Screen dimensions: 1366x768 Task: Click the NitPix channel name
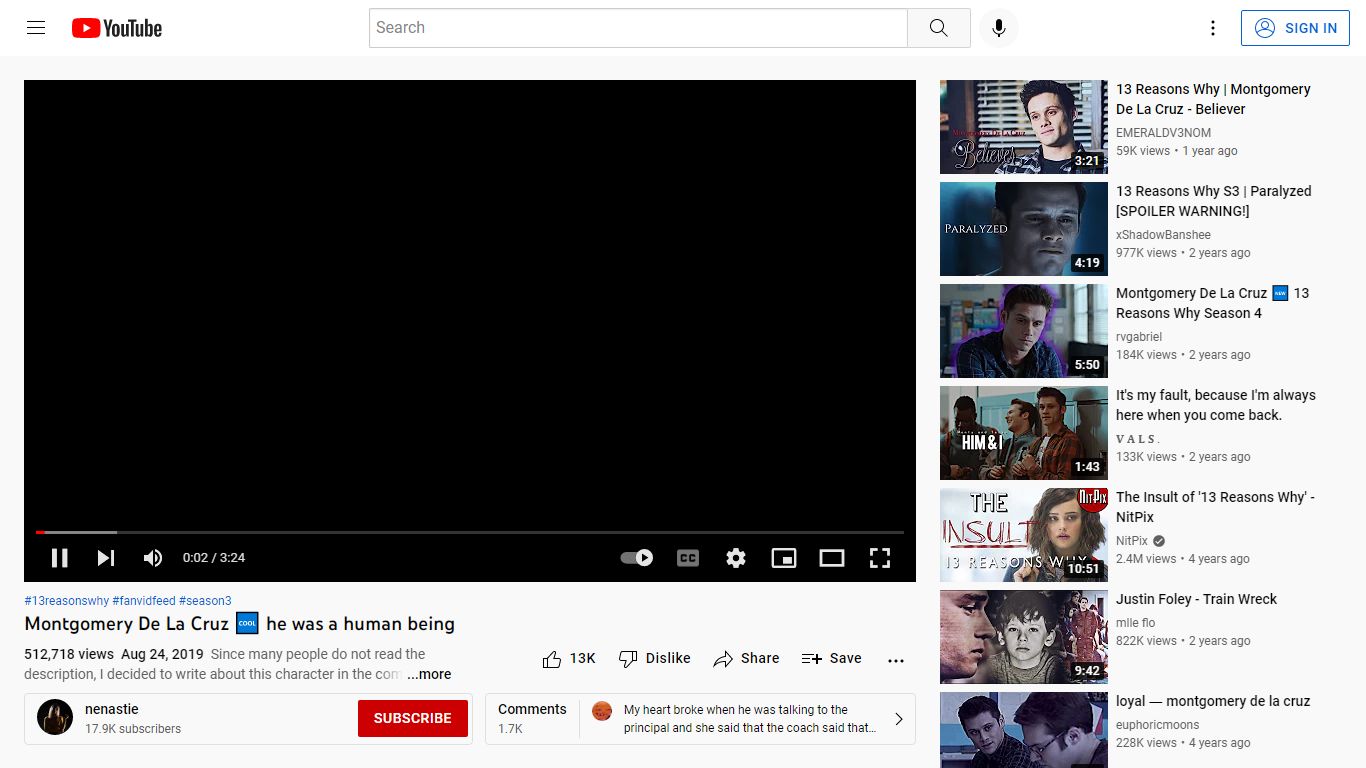(x=1132, y=541)
